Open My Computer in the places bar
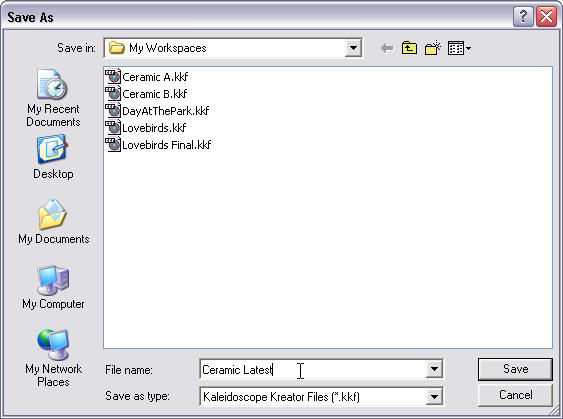Viewport: 563px width, 419px height. coord(53,287)
